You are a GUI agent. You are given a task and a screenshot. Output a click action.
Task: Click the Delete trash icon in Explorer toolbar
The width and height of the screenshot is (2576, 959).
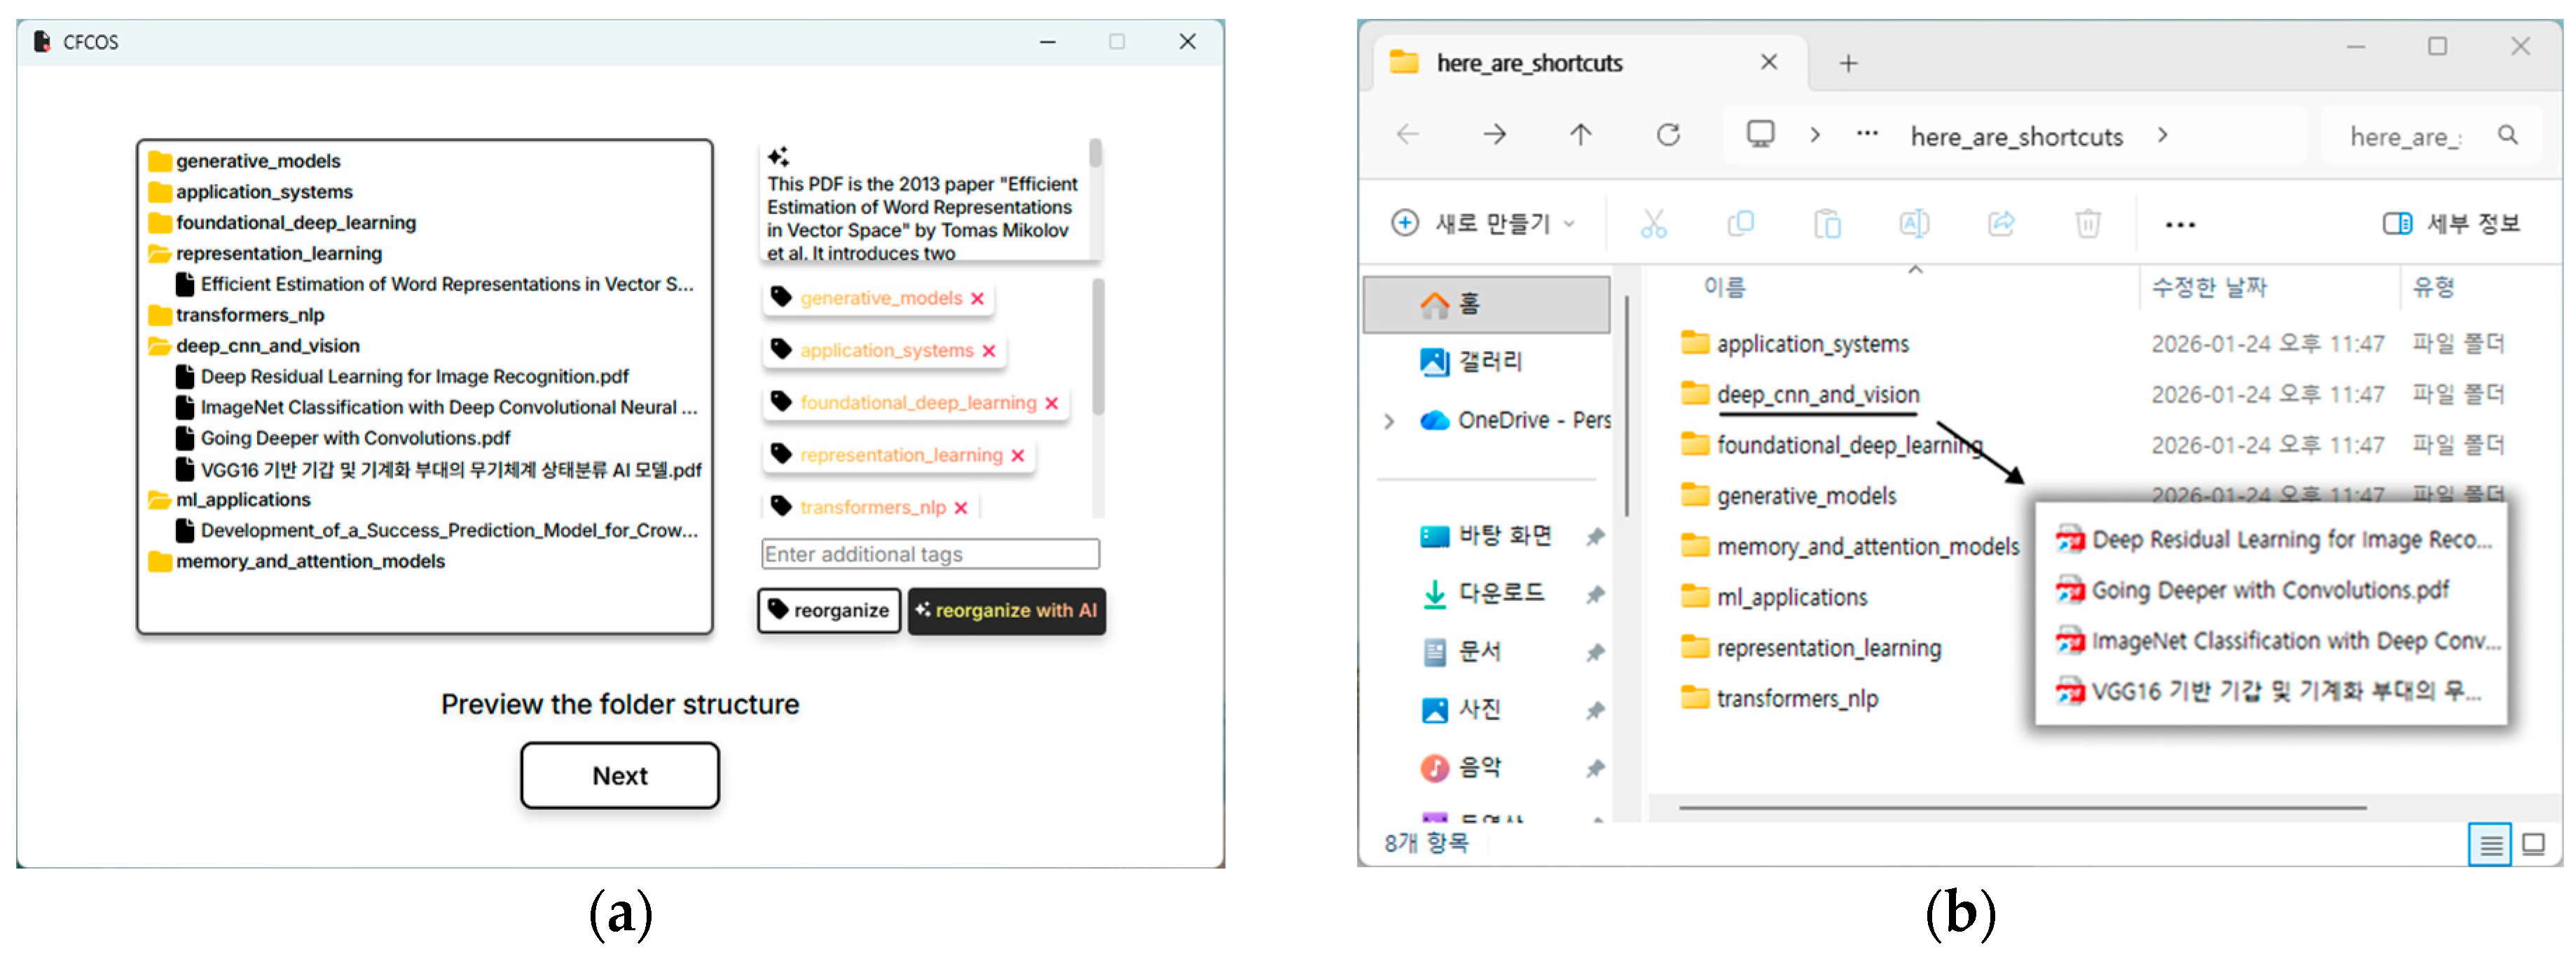2088,223
